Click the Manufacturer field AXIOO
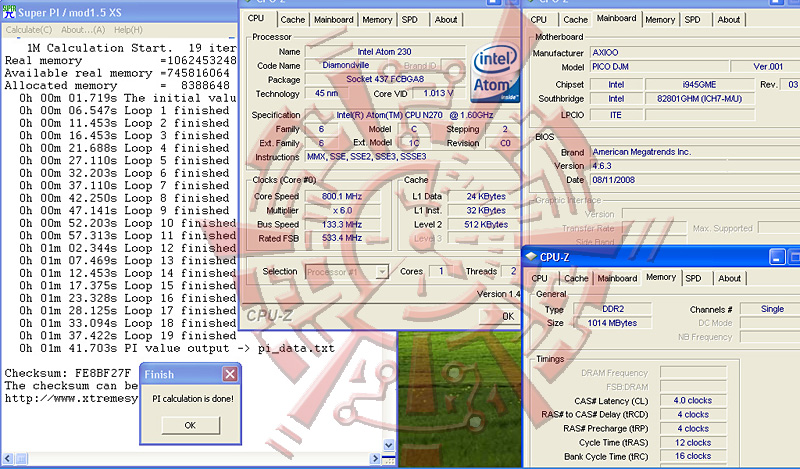Screen dimensions: 800x469 coord(695,53)
